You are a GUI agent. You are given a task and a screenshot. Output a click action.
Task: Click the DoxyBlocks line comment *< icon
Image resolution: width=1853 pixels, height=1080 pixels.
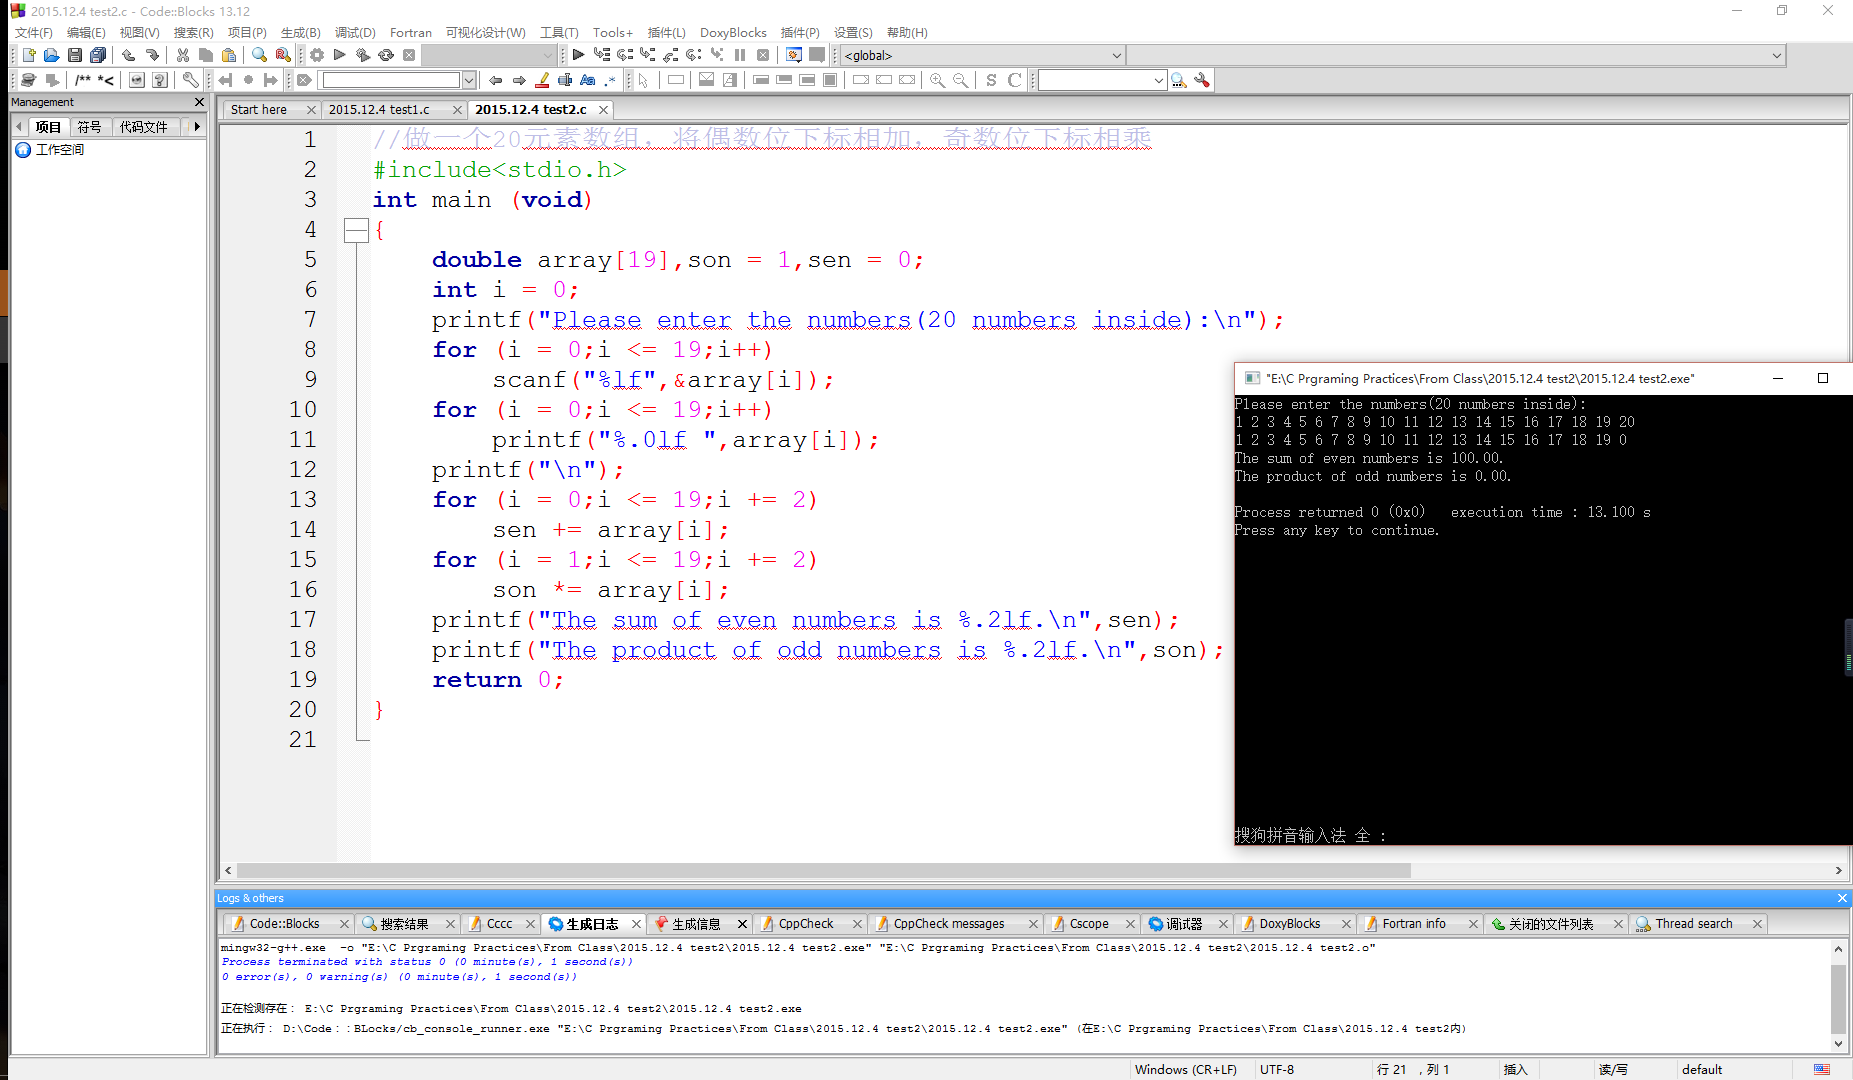pyautogui.click(x=105, y=80)
